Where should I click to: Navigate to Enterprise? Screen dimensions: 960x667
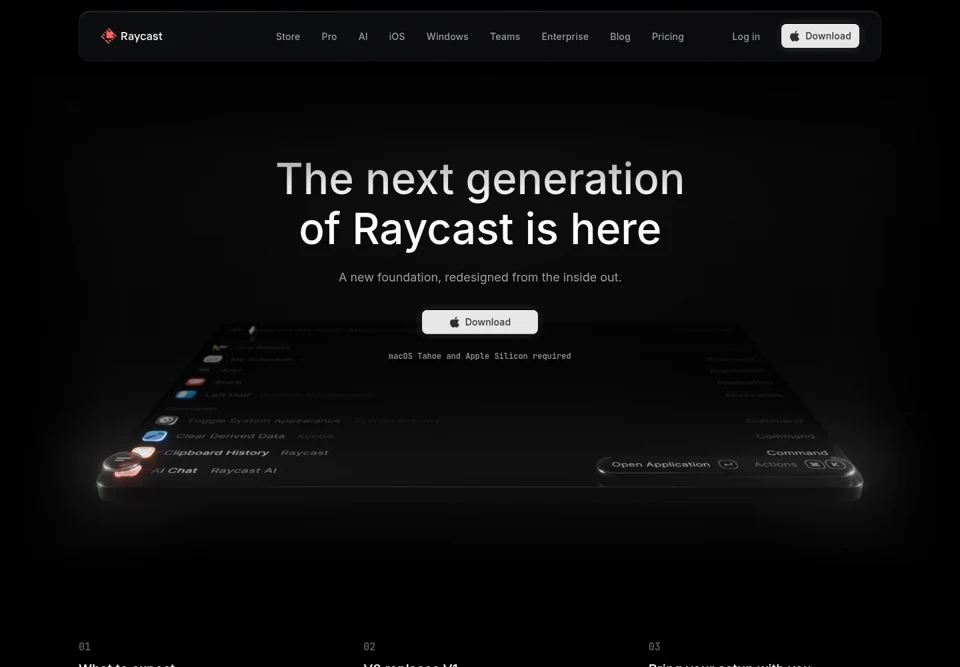click(x=564, y=37)
